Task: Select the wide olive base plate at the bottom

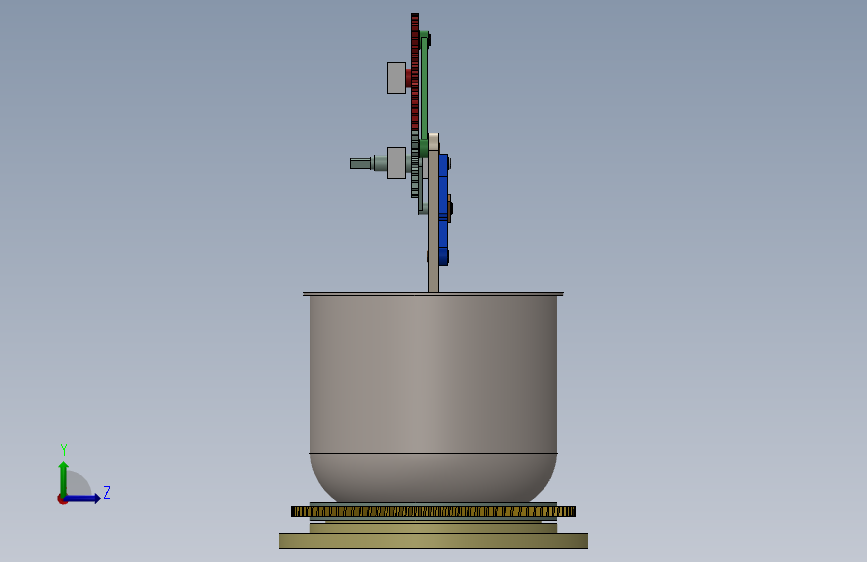Action: pyautogui.click(x=433, y=541)
